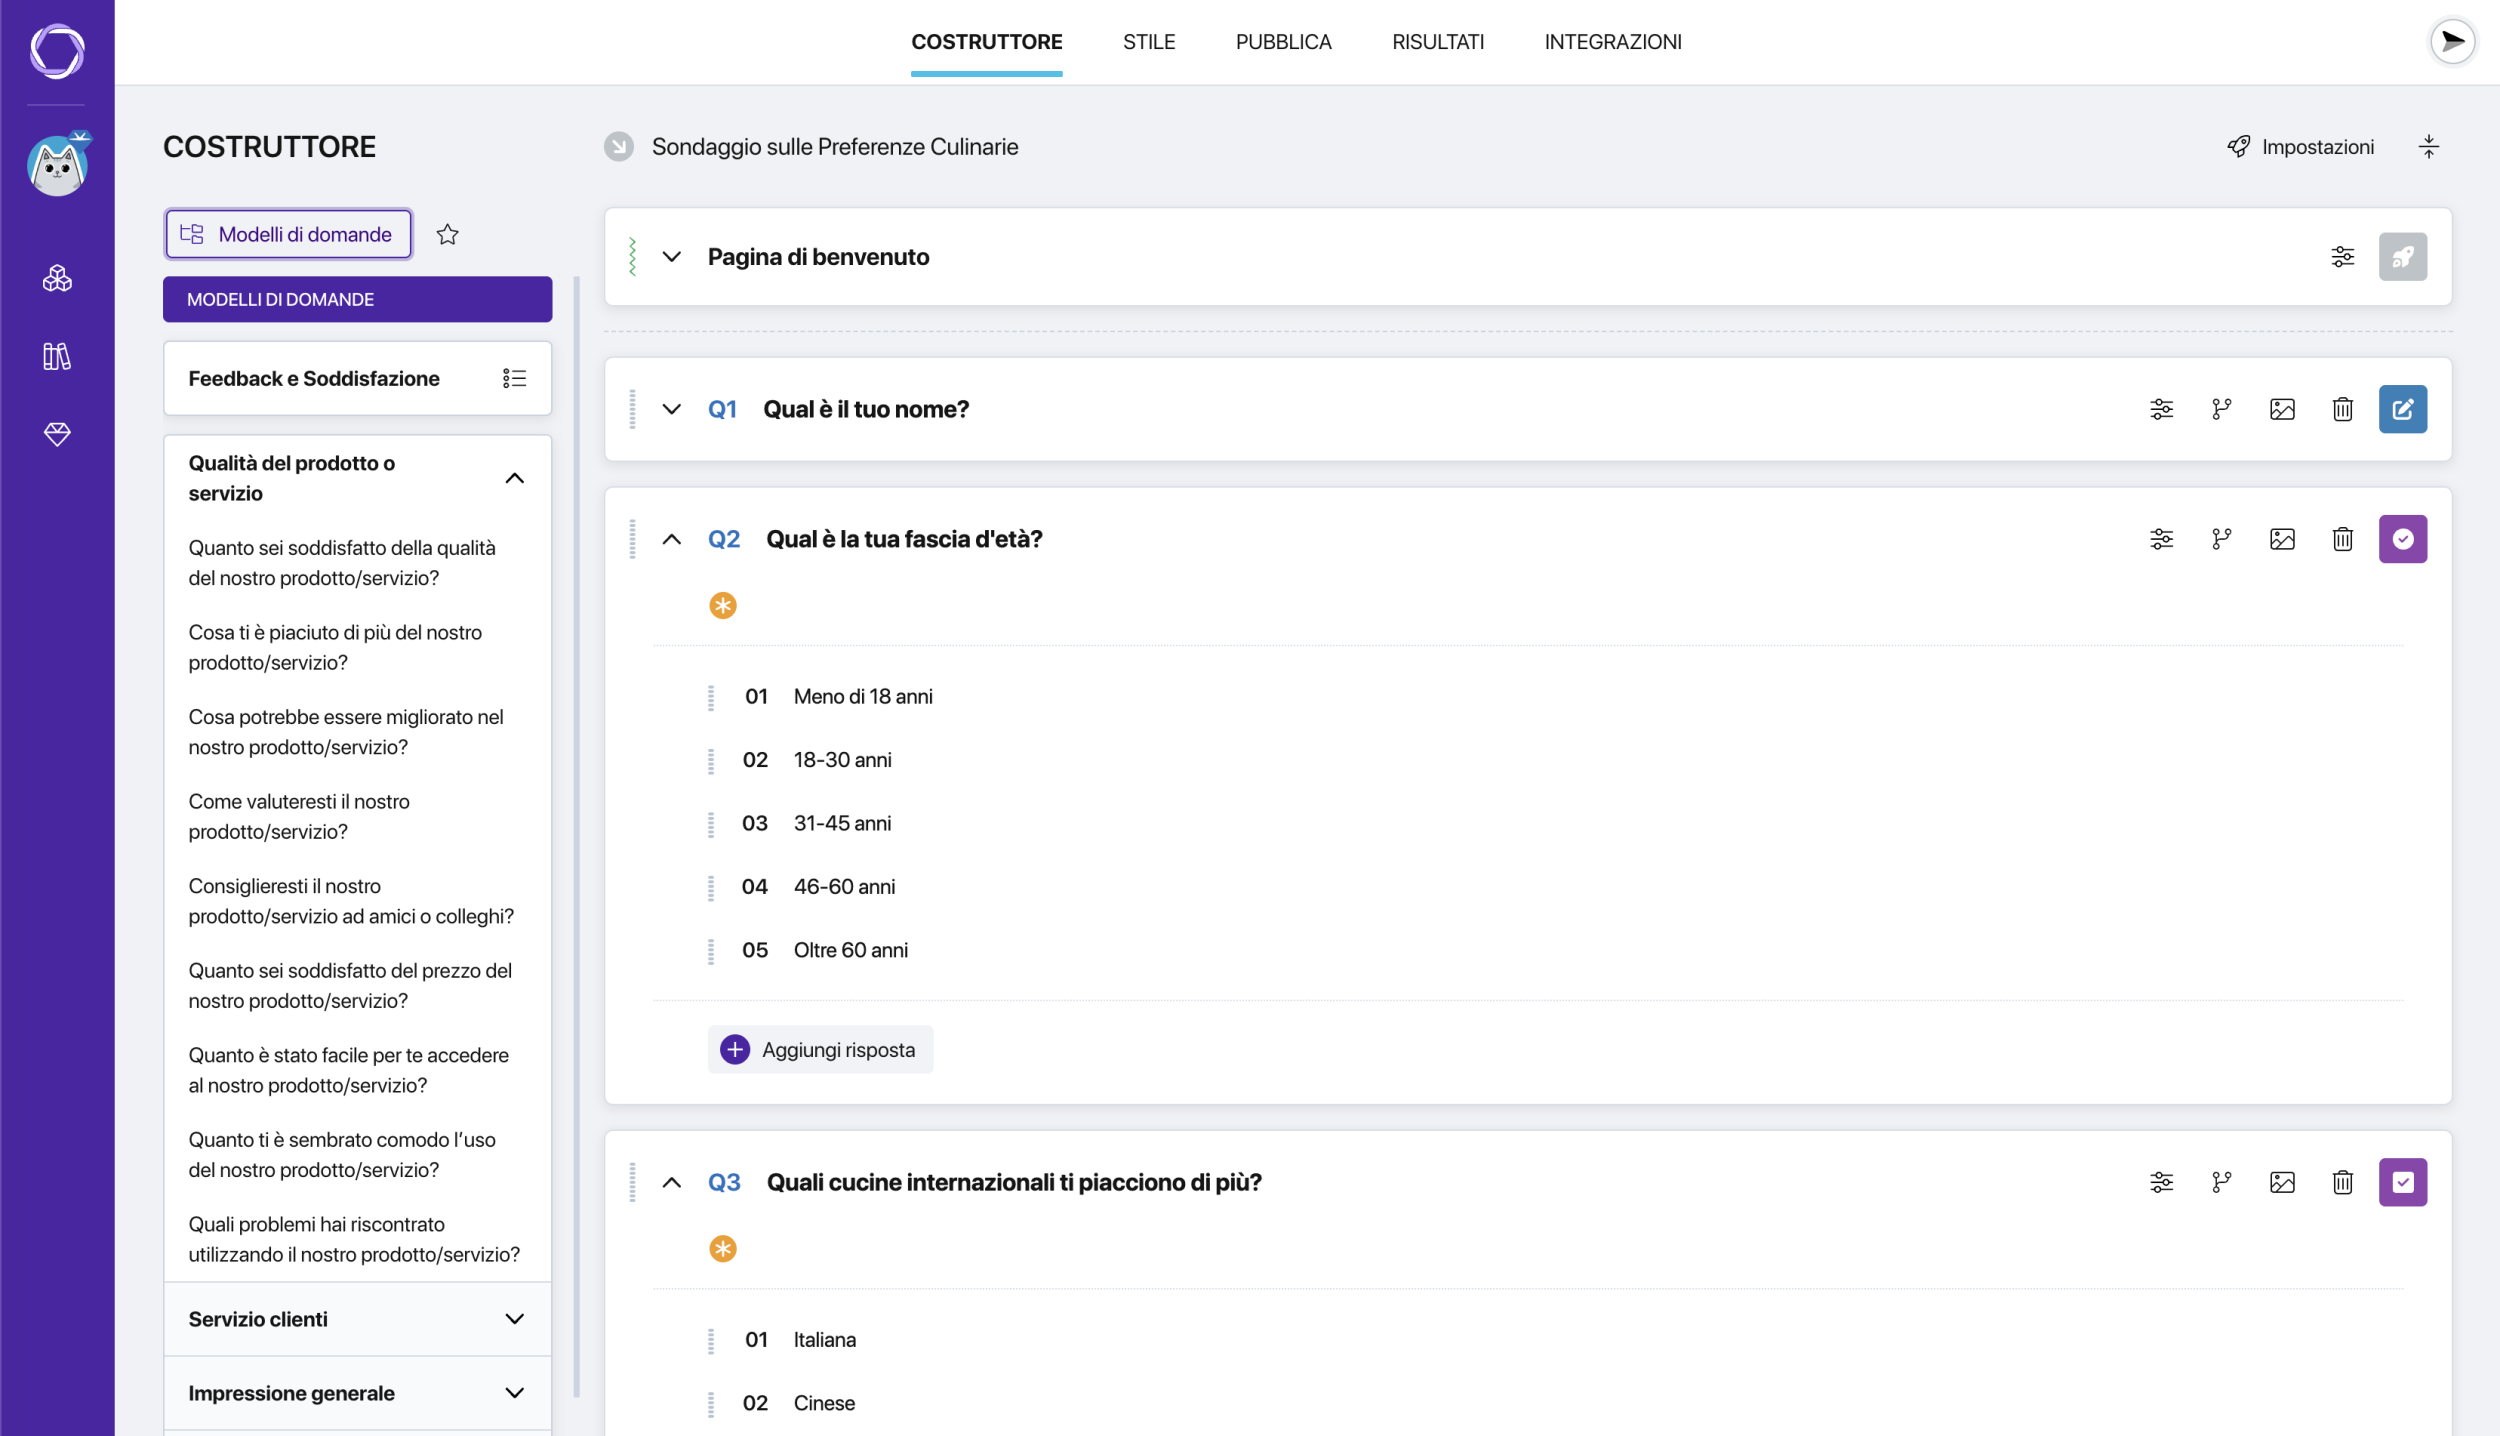The width and height of the screenshot is (2500, 1436).
Task: Select answer Oltre 60 anni
Action: pos(850,950)
